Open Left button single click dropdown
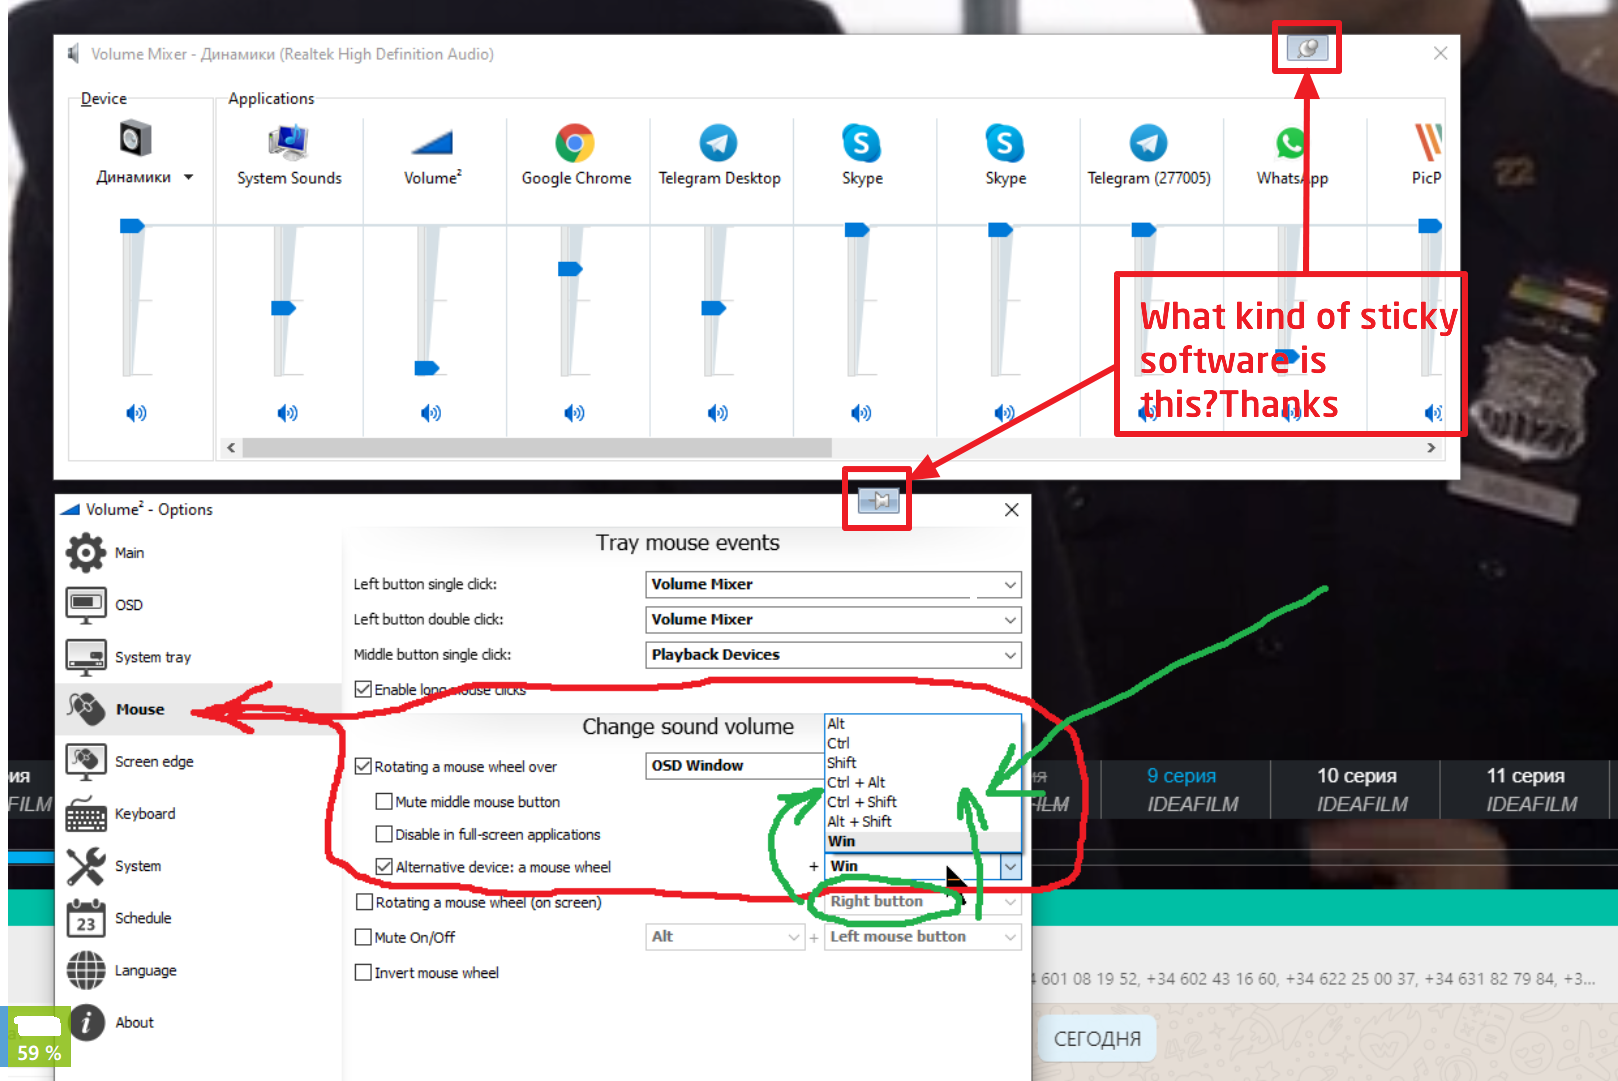The image size is (1618, 1081). (x=833, y=584)
